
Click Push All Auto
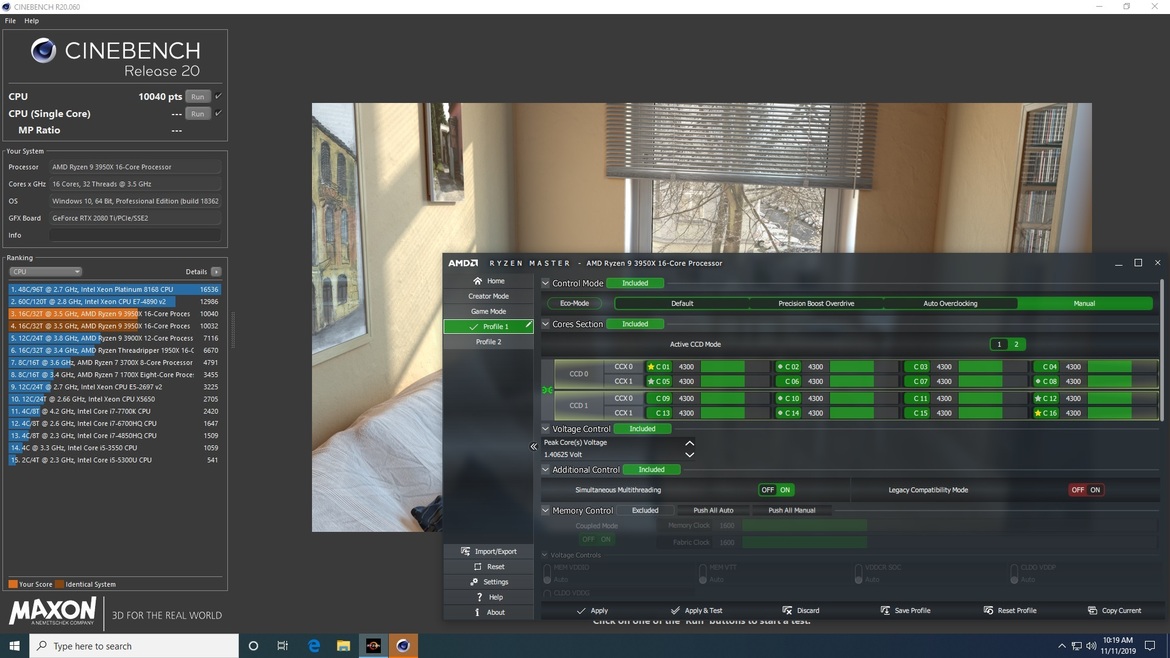tap(713, 510)
